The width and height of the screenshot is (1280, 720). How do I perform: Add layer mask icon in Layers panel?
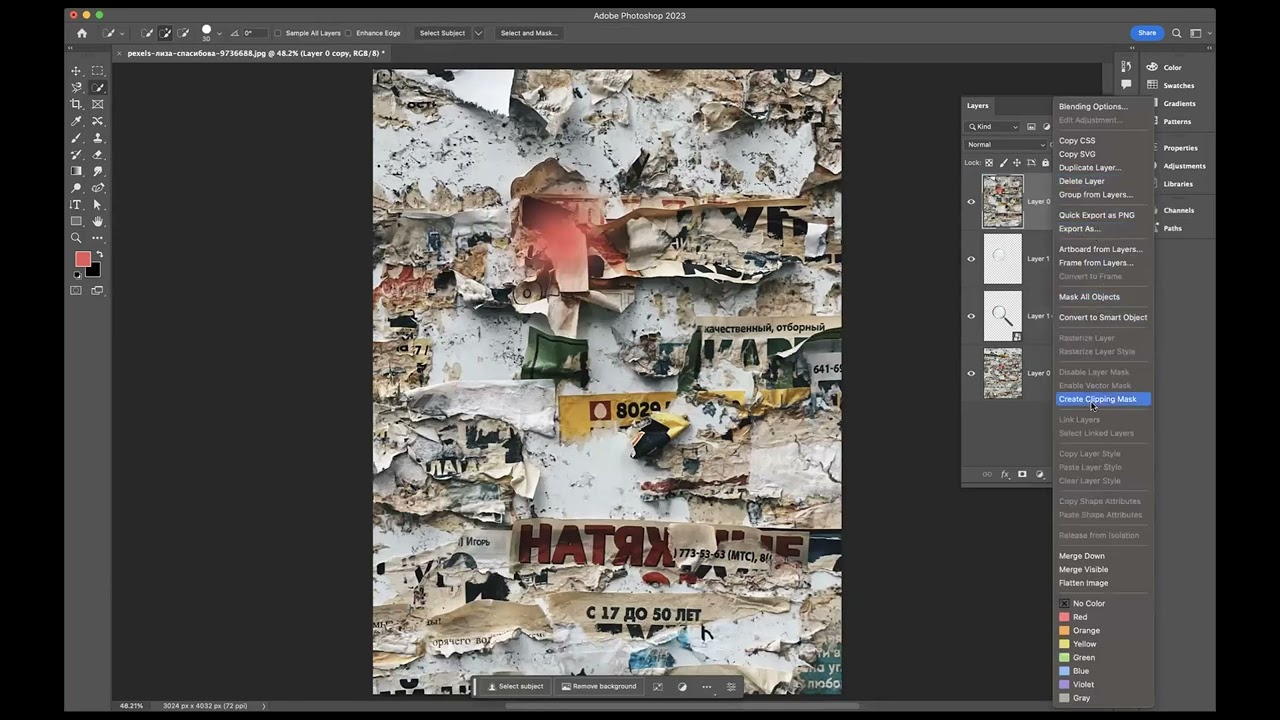[1022, 474]
